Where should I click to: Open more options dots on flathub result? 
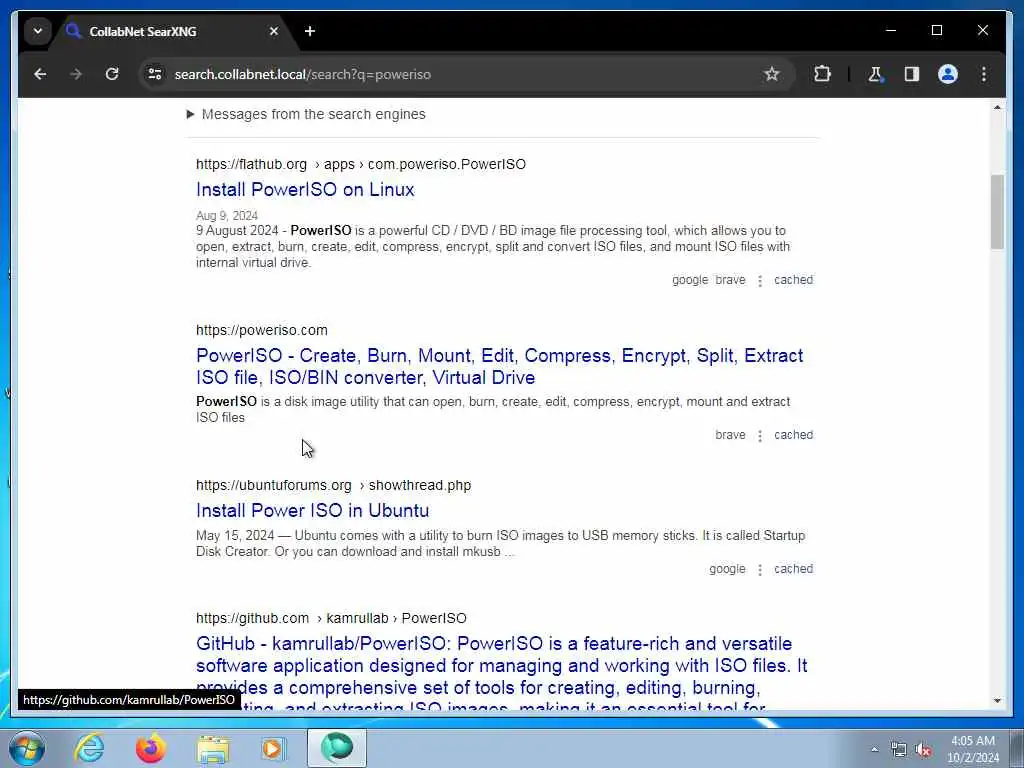(x=760, y=281)
